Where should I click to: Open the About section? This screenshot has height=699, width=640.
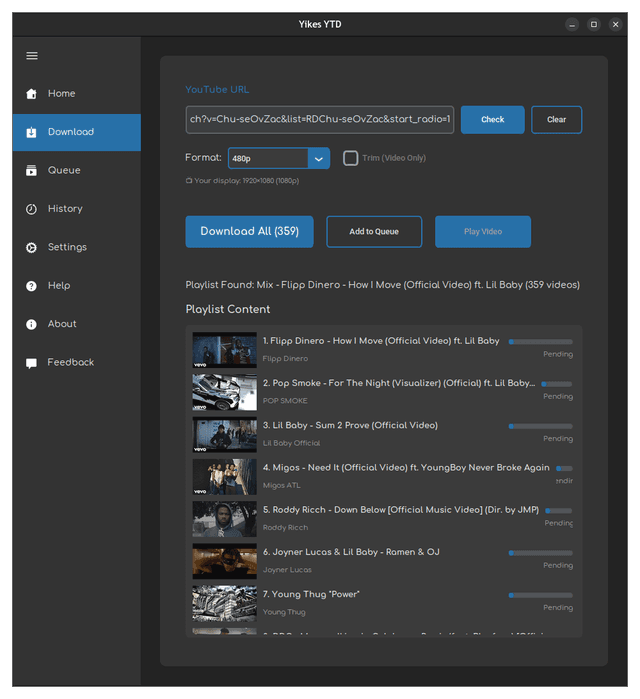pos(62,324)
